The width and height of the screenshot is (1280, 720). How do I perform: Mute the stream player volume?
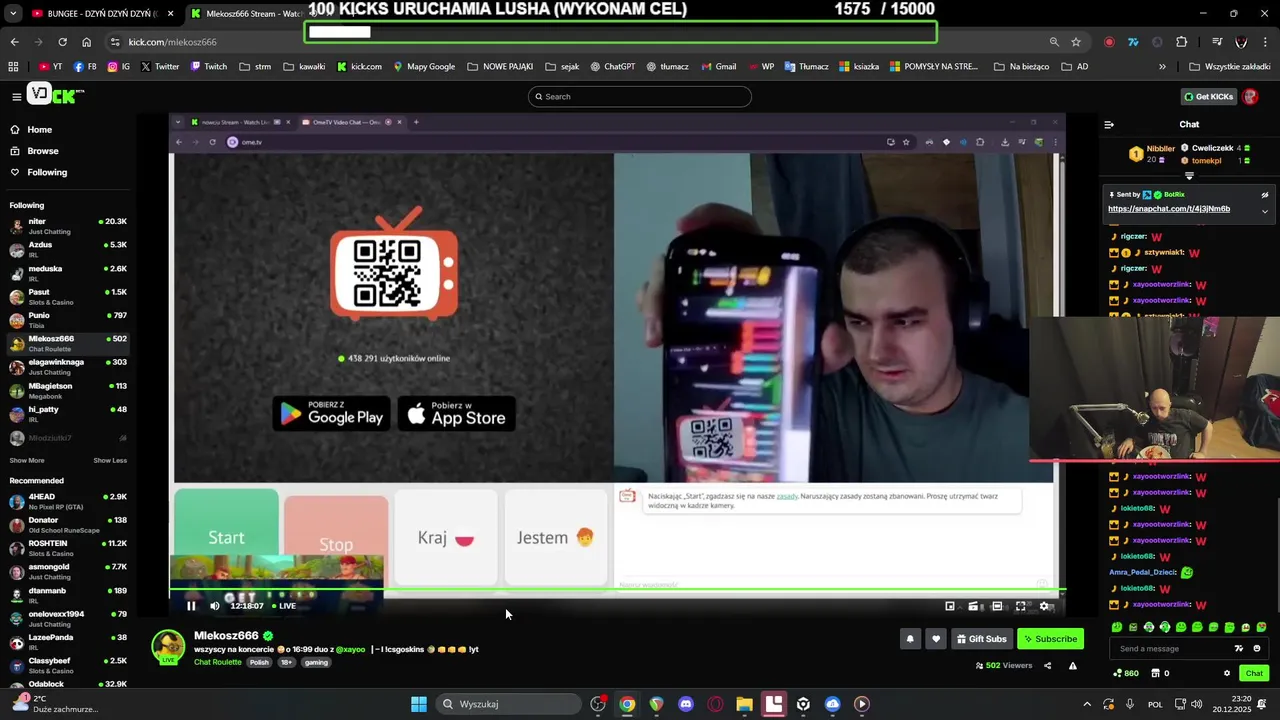point(214,606)
